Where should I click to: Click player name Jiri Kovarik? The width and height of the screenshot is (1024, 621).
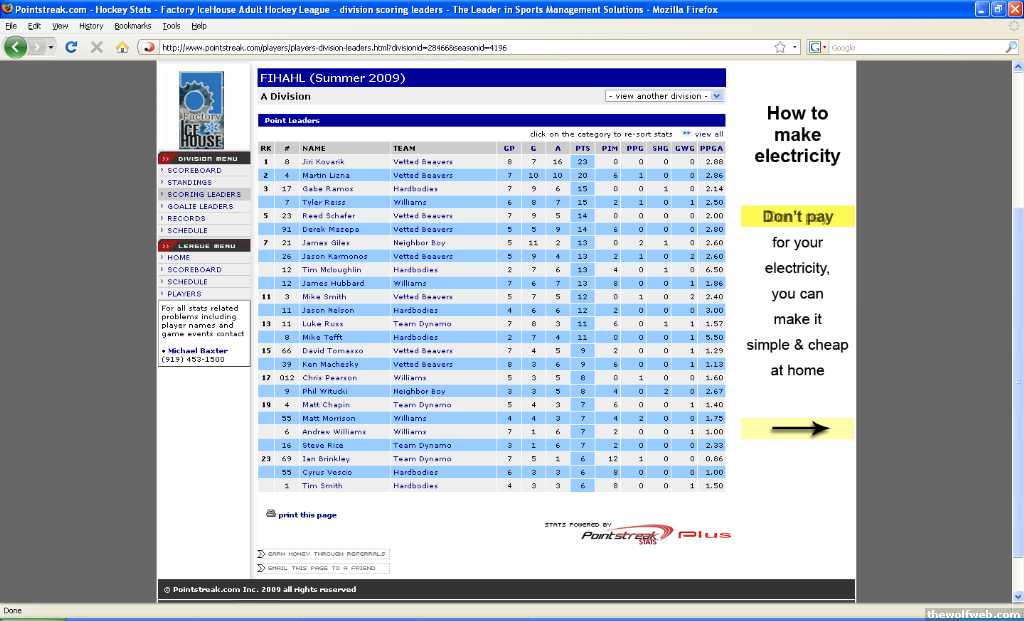(x=323, y=161)
